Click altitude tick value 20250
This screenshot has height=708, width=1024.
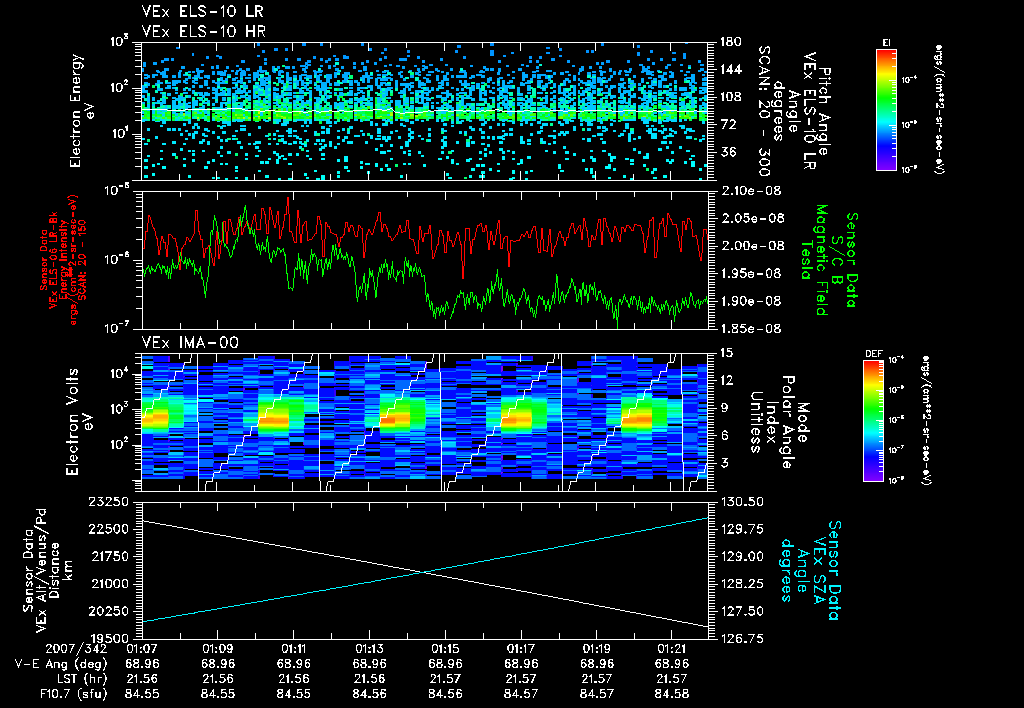pyautogui.click(x=108, y=611)
